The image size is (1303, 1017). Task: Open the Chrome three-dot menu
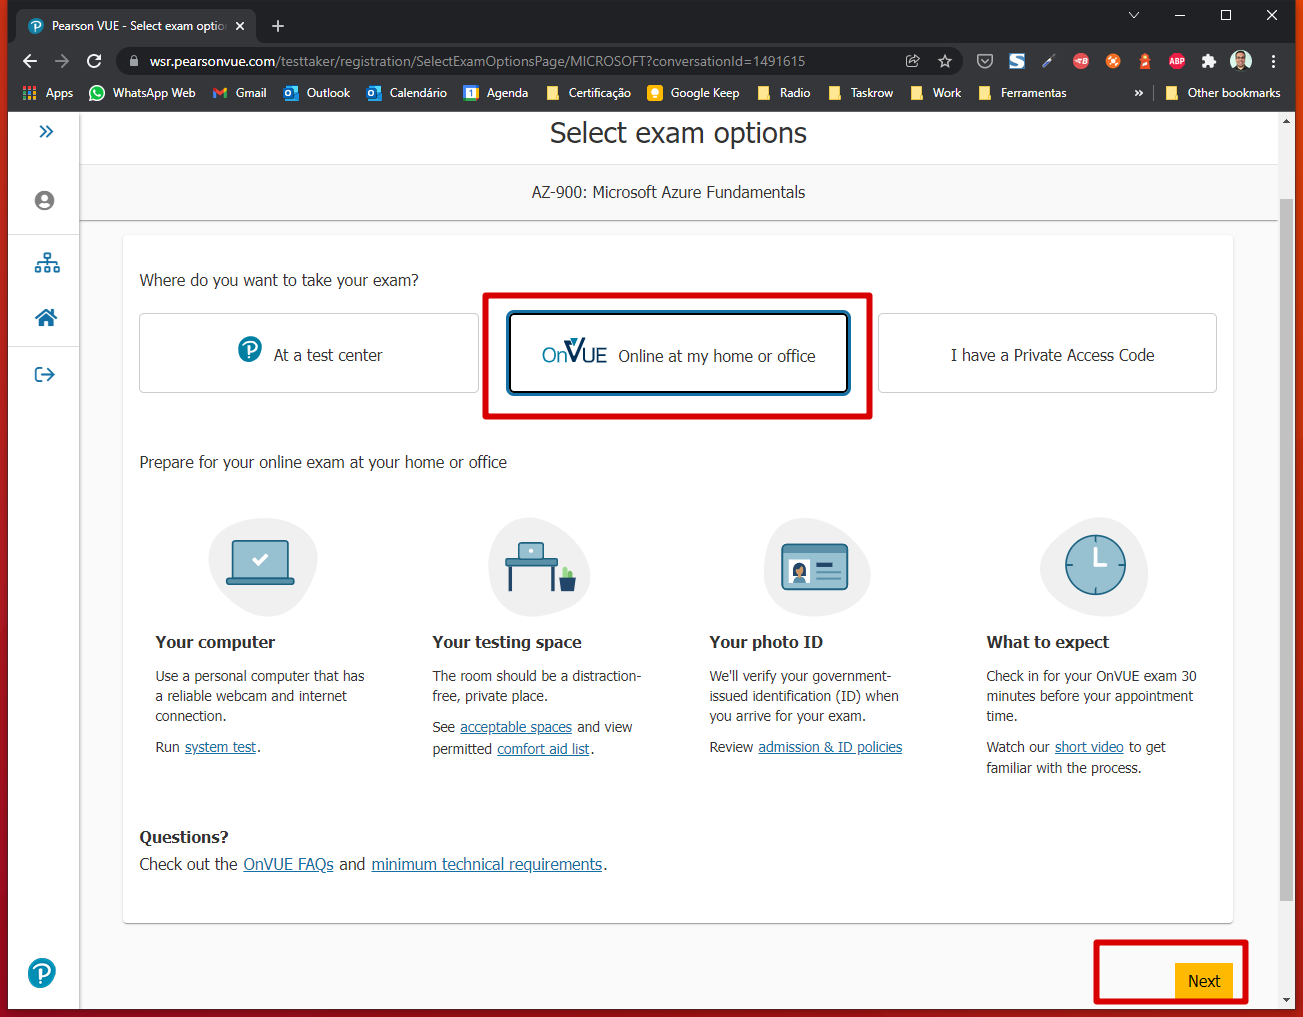coord(1273,61)
